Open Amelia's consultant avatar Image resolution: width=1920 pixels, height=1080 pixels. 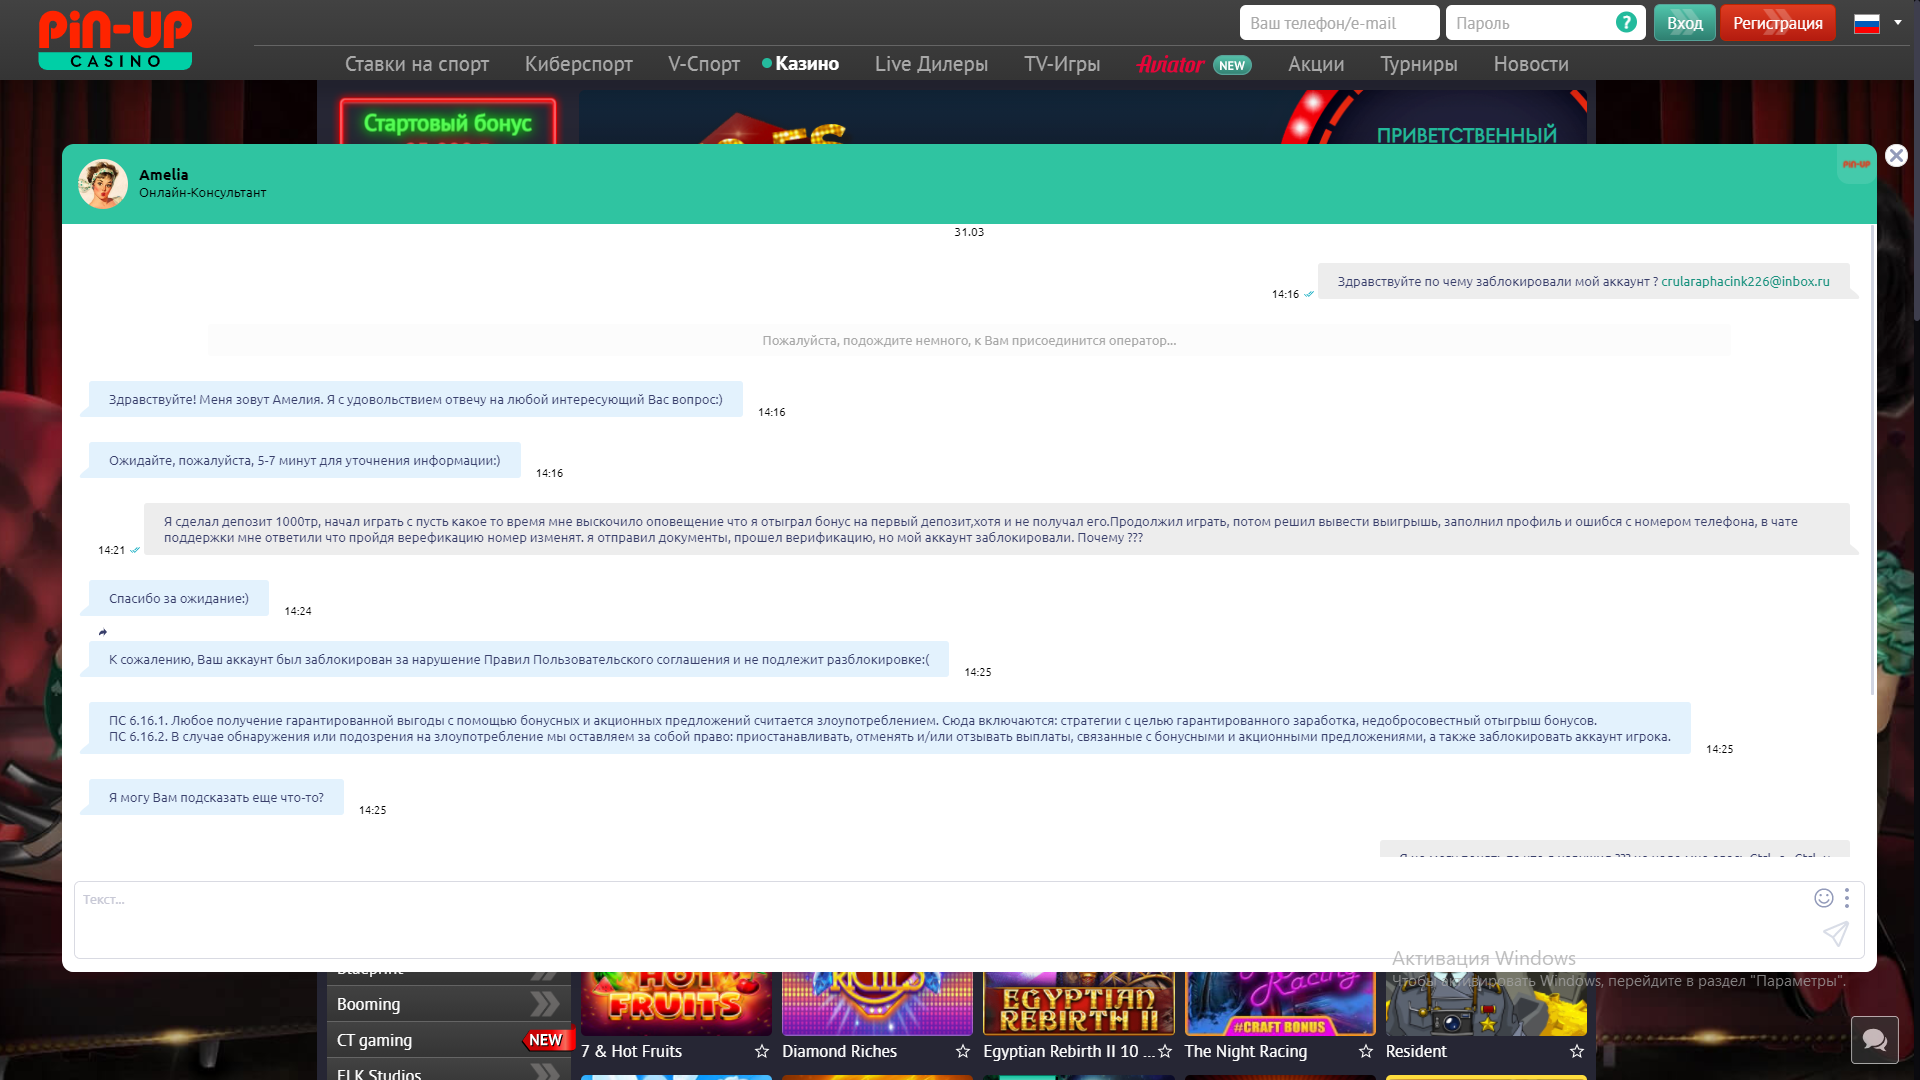tap(103, 184)
